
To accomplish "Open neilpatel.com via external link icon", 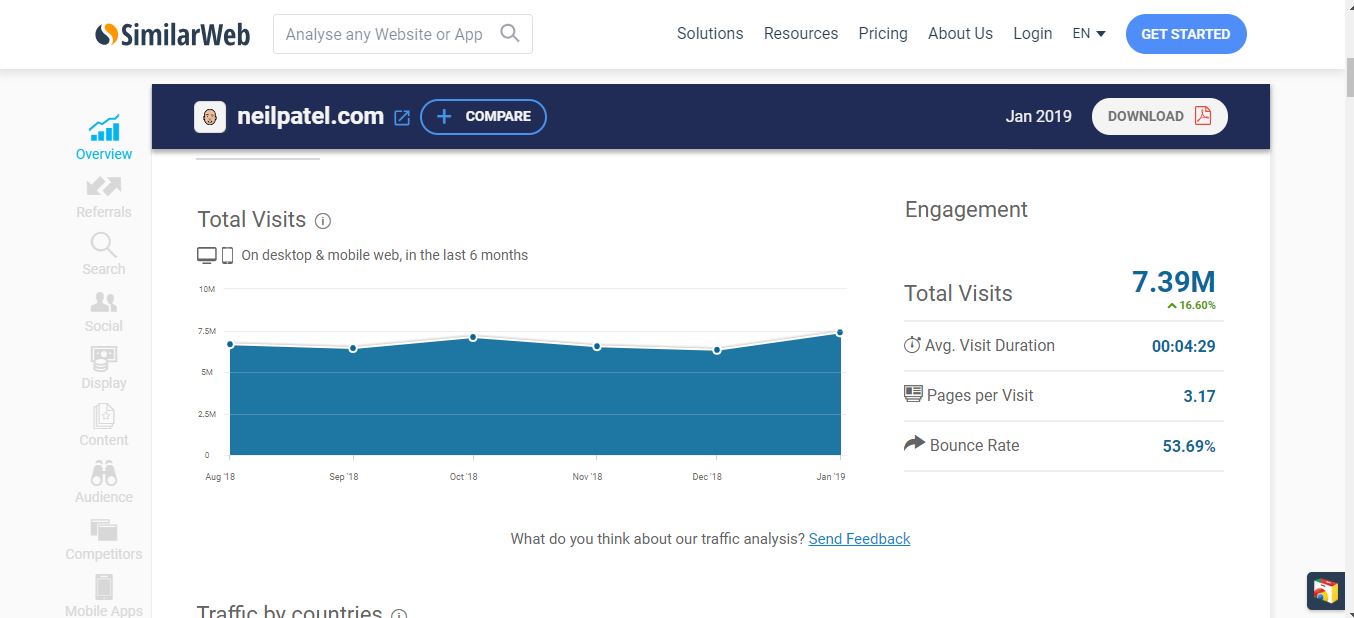I will pyautogui.click(x=402, y=118).
